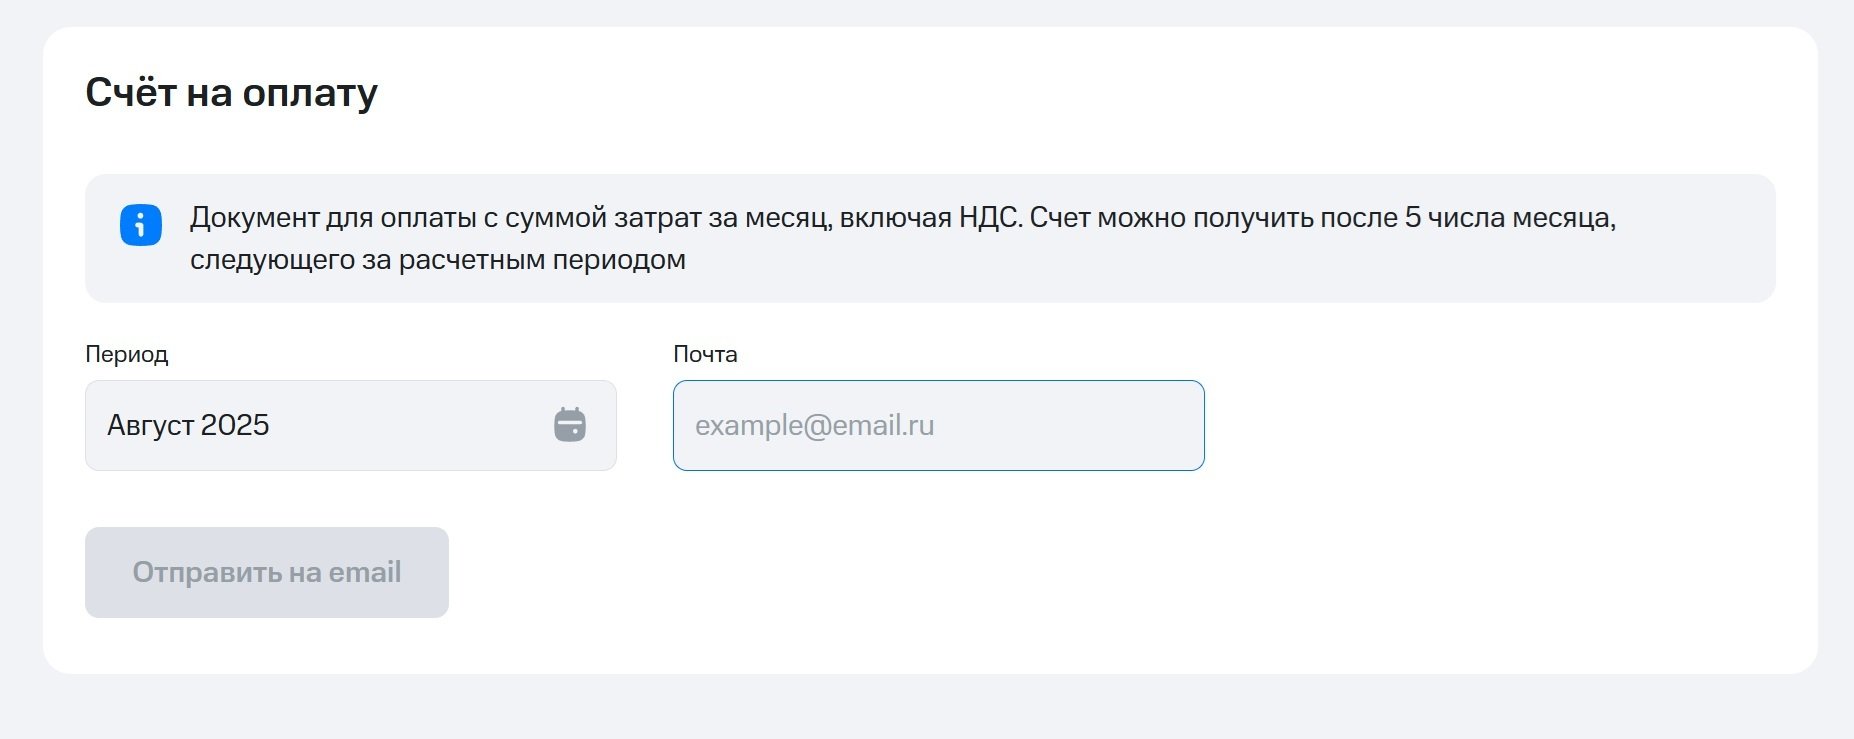Open the calendar icon in Период field
Viewport: 1854px width, 739px height.
click(x=570, y=425)
